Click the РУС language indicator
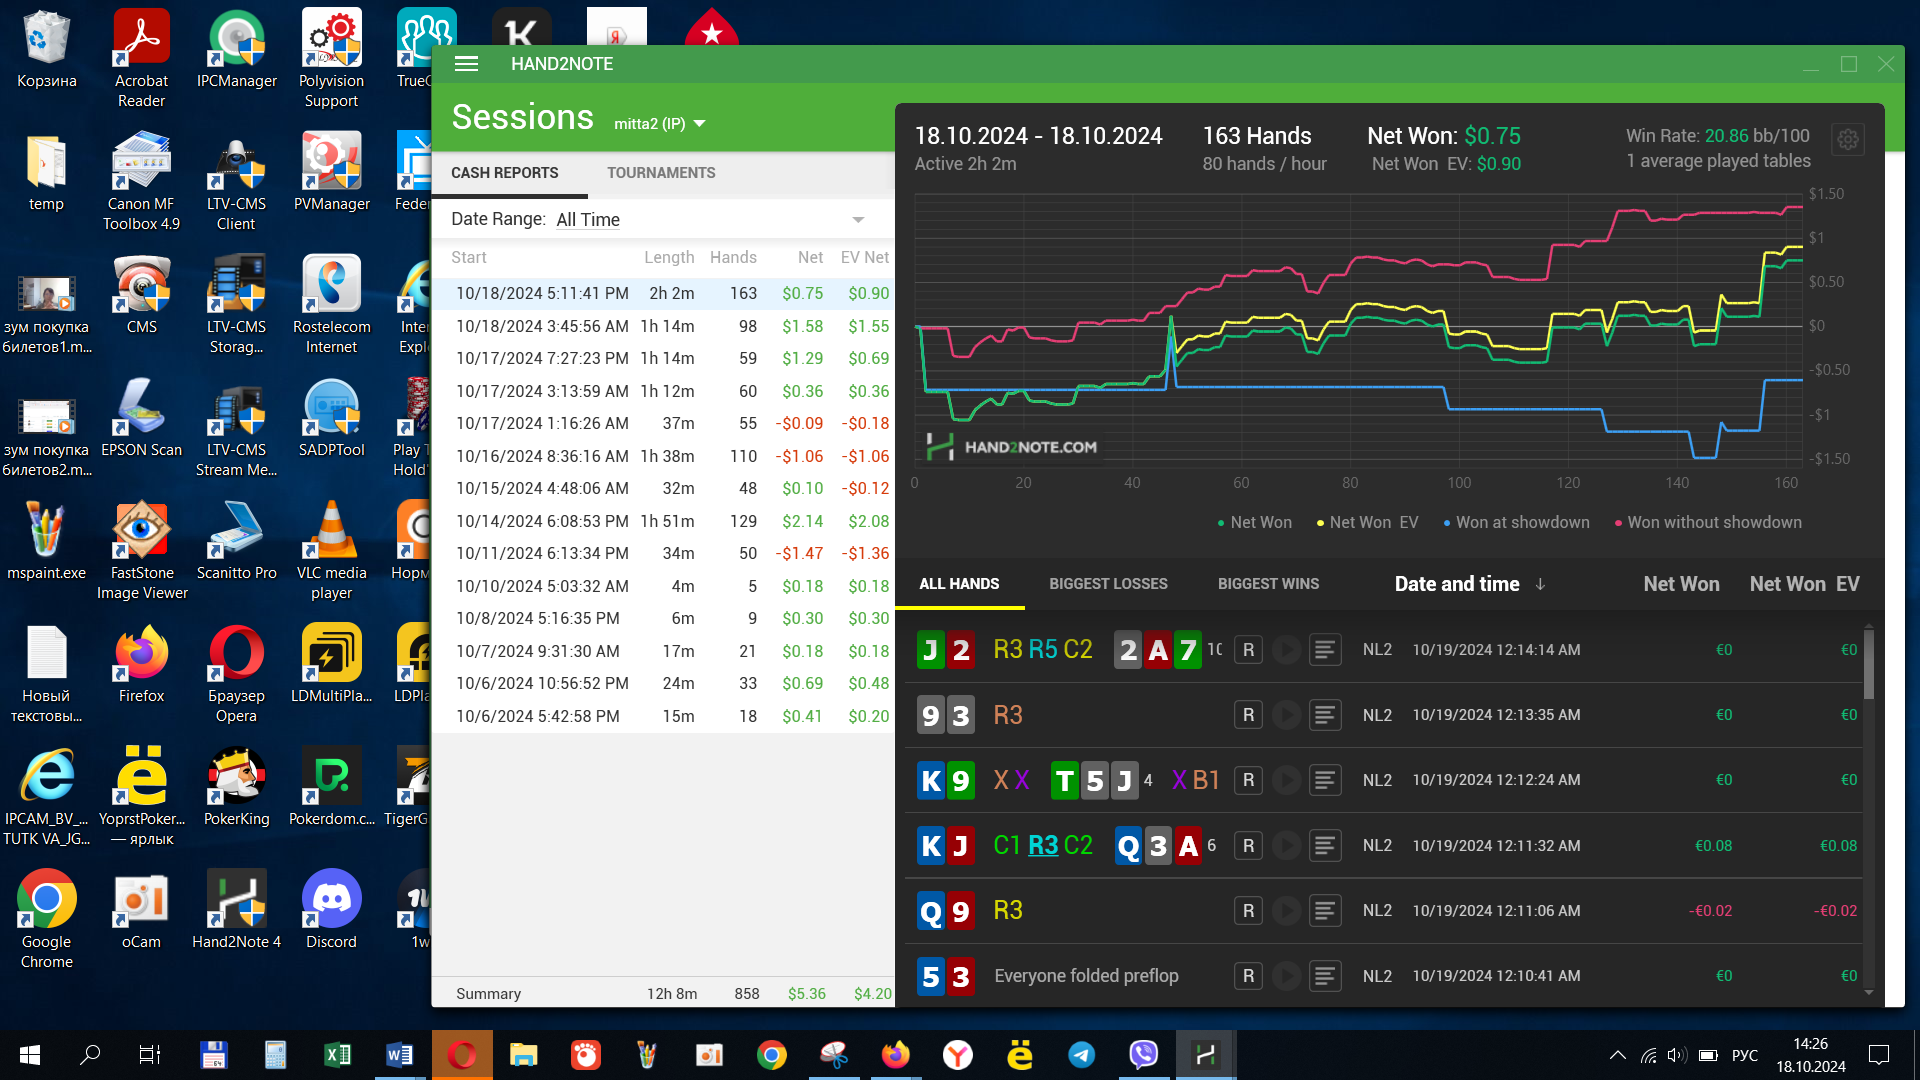The width and height of the screenshot is (1920, 1080). pyautogui.click(x=1744, y=1055)
